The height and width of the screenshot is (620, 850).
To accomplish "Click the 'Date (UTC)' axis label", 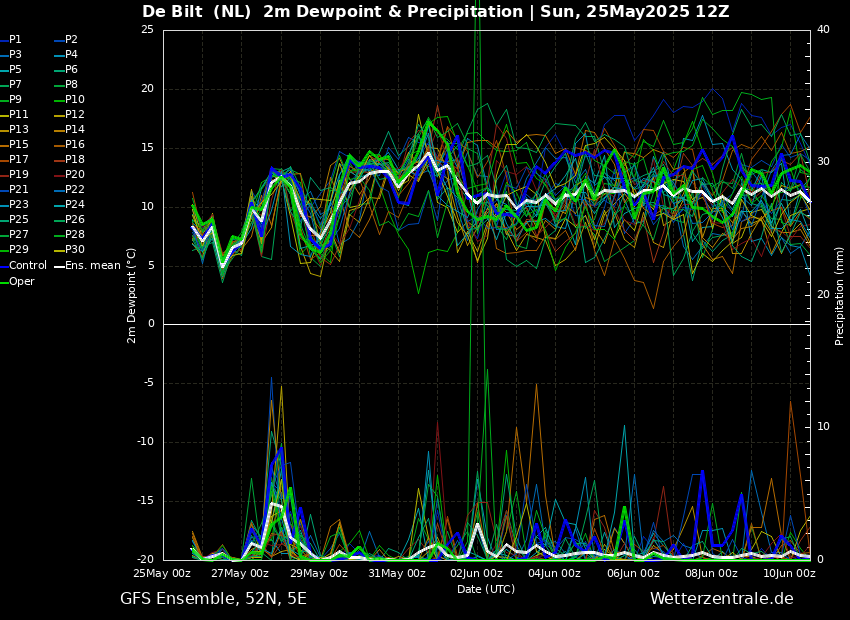I will [486, 589].
